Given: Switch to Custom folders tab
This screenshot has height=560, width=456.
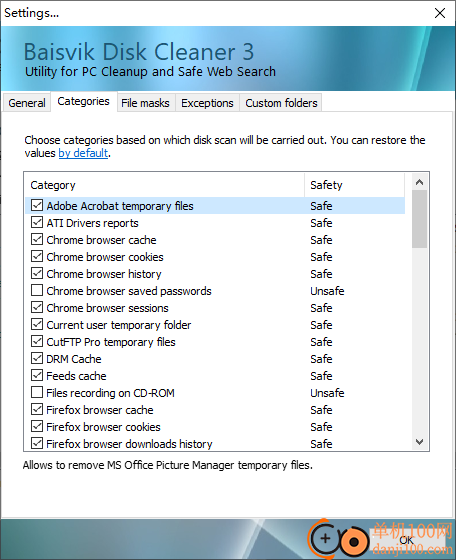Looking at the screenshot, I should 281,103.
